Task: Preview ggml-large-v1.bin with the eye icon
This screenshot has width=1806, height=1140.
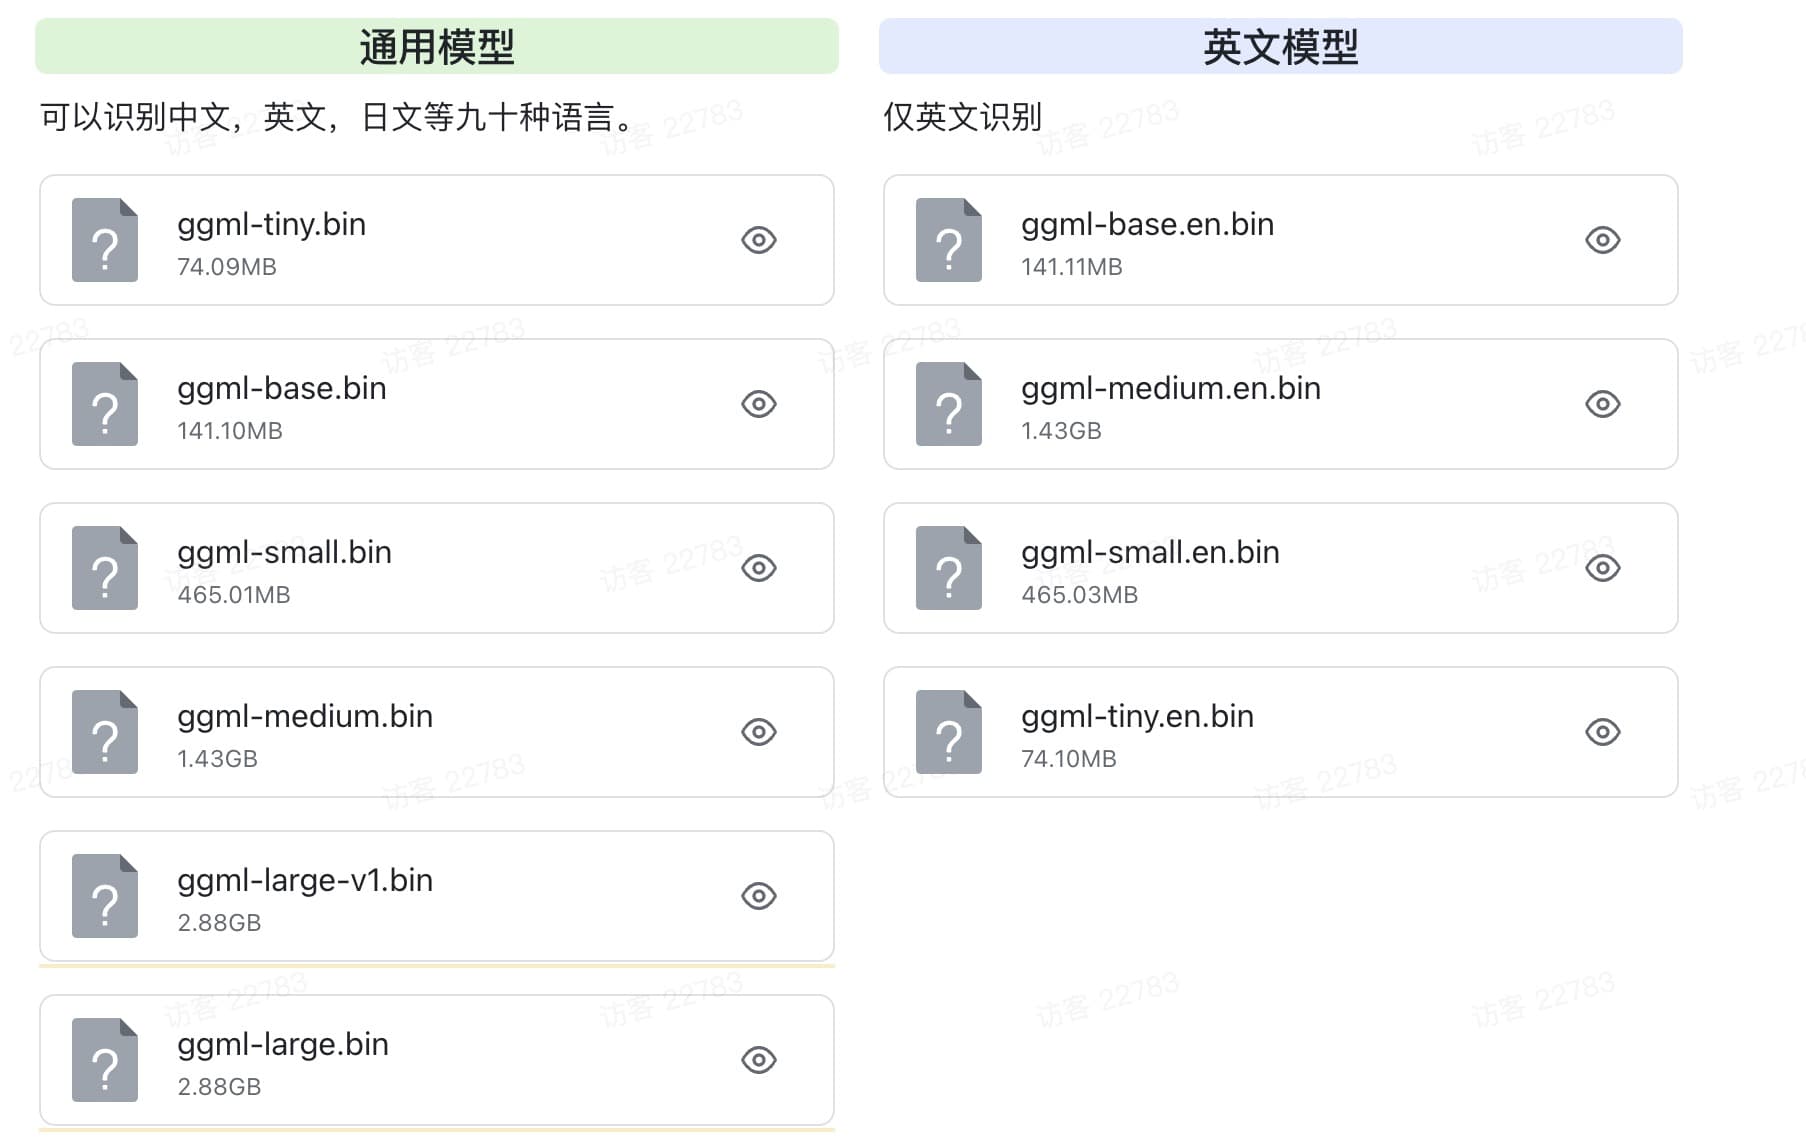Action: pyautogui.click(x=759, y=896)
